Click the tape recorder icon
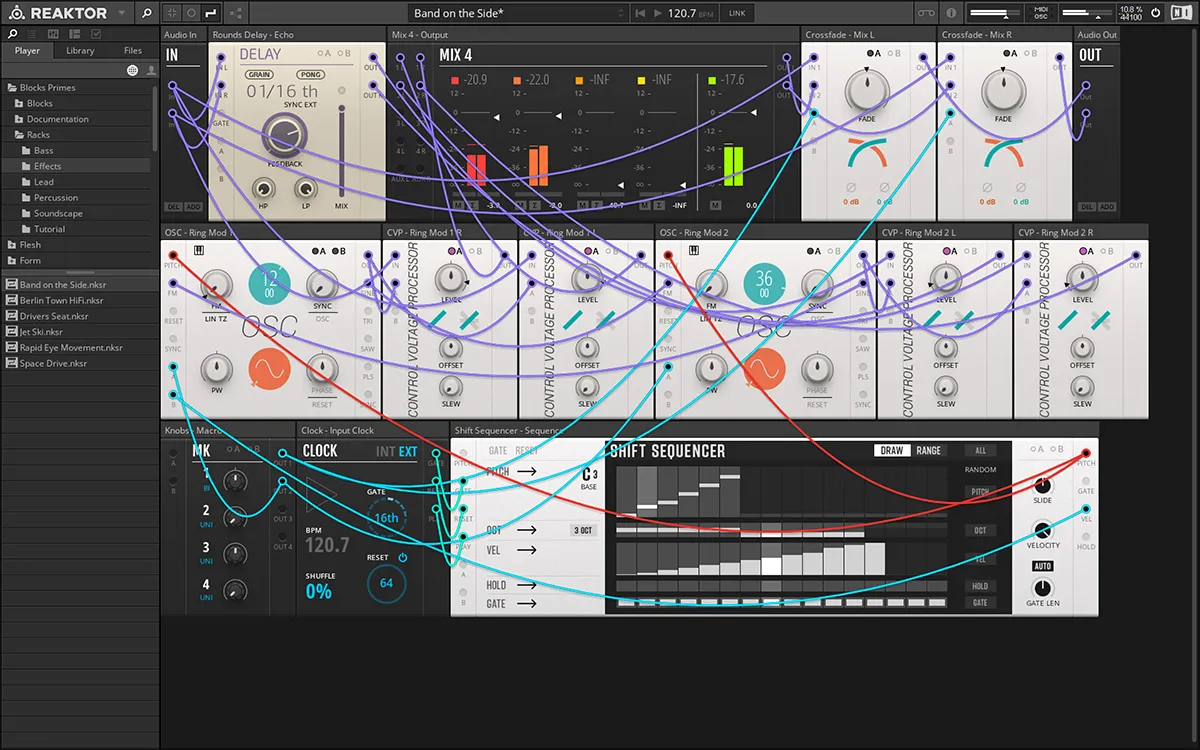Screen dimensions: 1200x750 926,14
